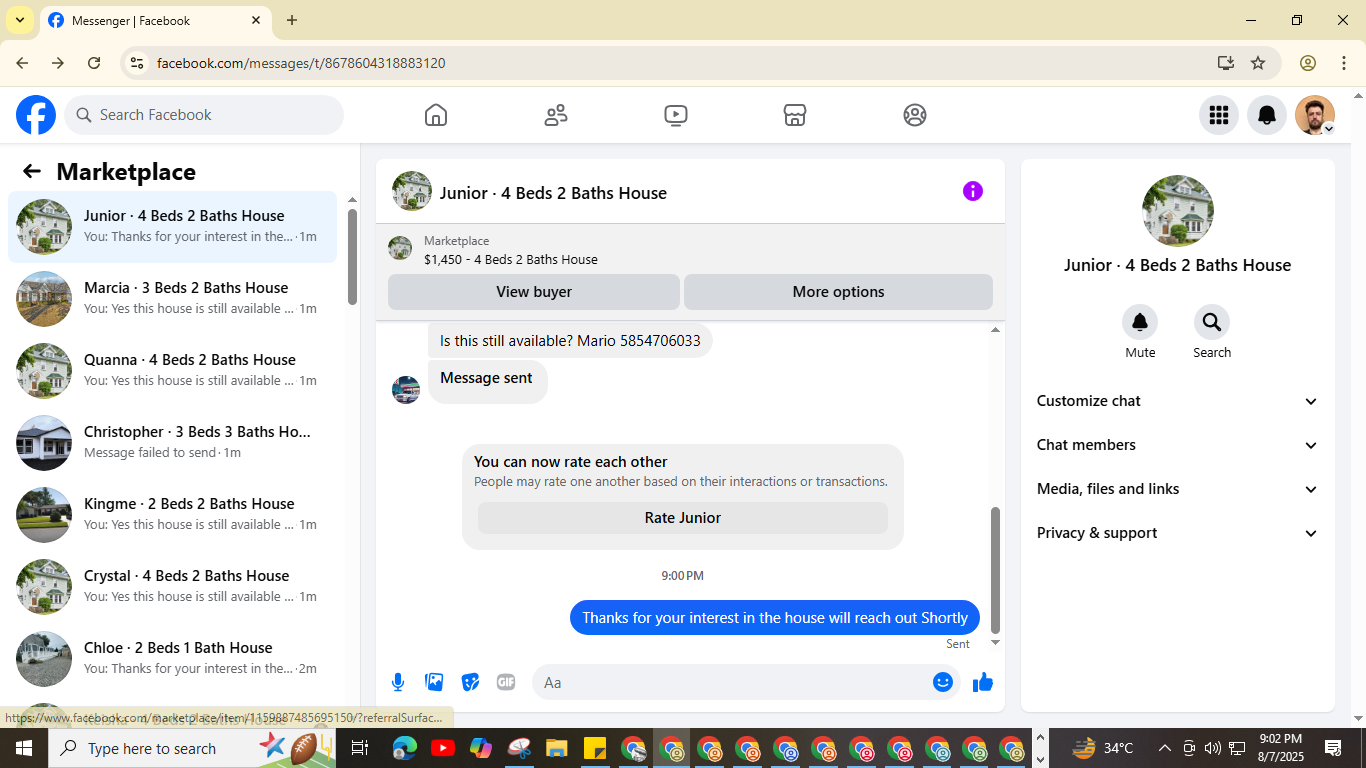Screen dimensions: 1366x768
Task: Attach a file using the photo icon
Action: [434, 682]
